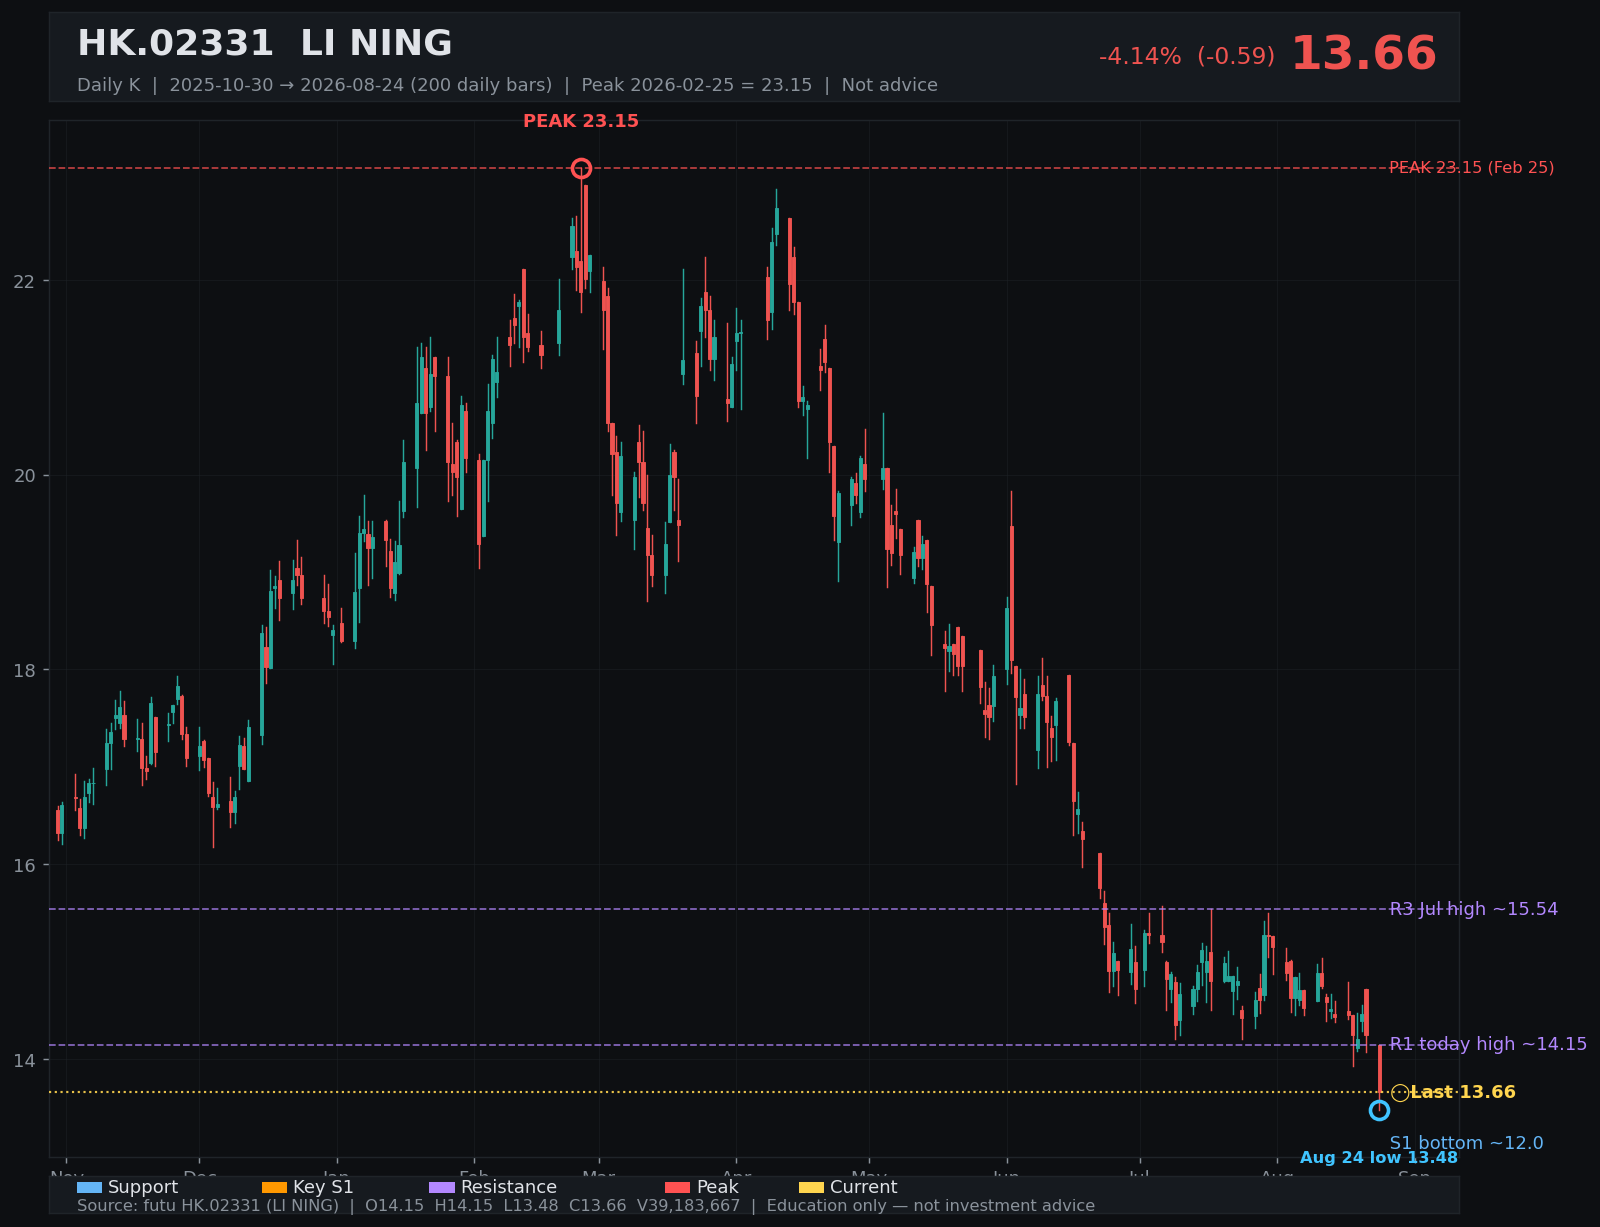Click 'Peak 2026-02-25 = 23.15' in the subtitle
Image resolution: width=1600 pixels, height=1227 pixels.
click(x=697, y=85)
